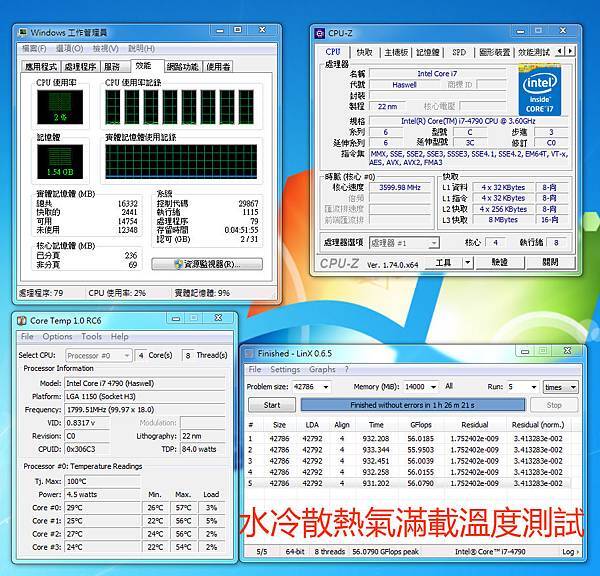
Task: Click the Intel Core i7 logo in CPU-Z
Action: coord(540,90)
